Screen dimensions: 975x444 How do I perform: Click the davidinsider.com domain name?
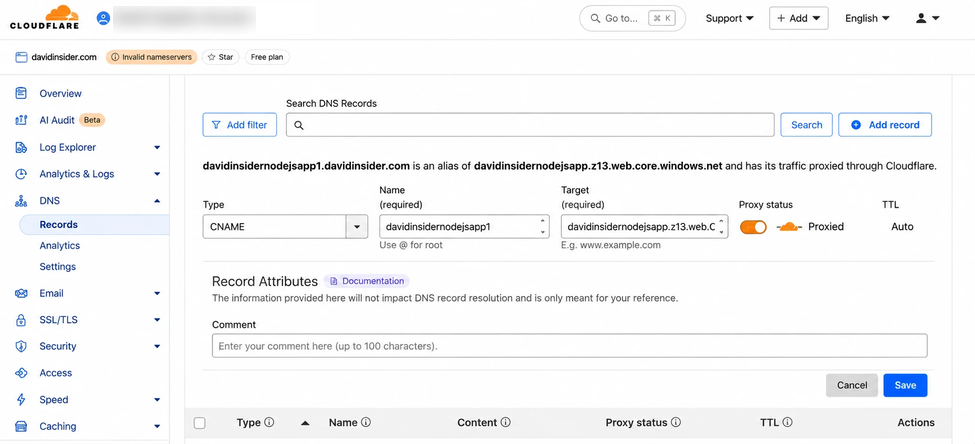pyautogui.click(x=64, y=57)
